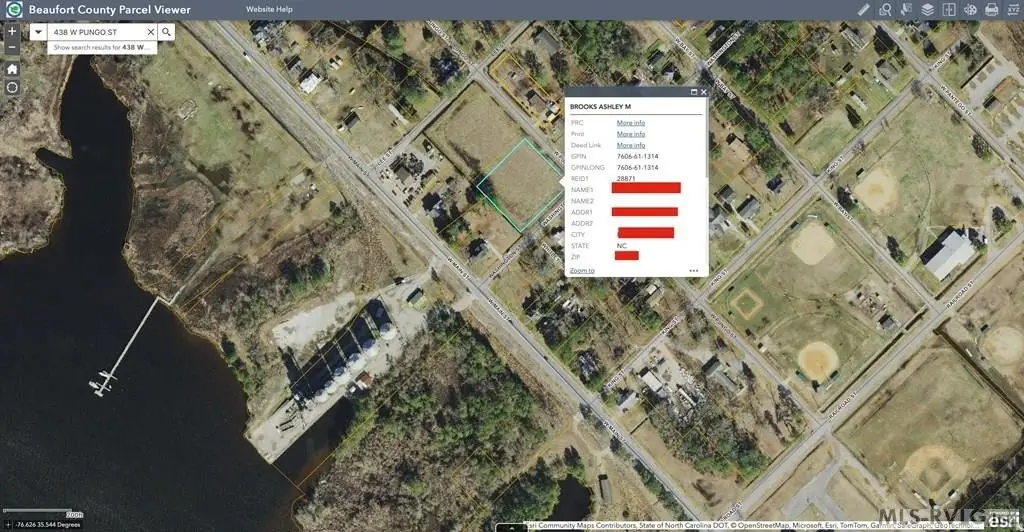This screenshot has width=1024, height=532.
Task: Open the XYZ coordinates tool
Action: coord(1012,9)
